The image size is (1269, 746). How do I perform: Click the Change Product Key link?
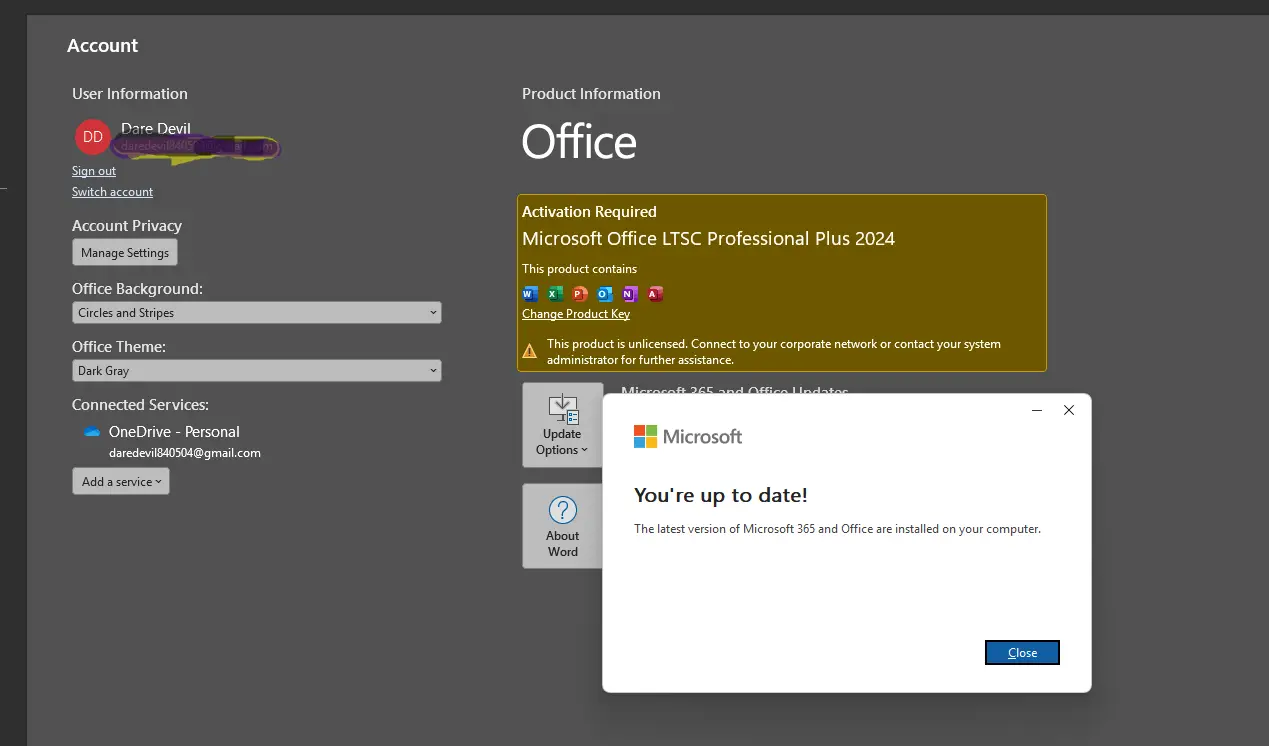576,314
